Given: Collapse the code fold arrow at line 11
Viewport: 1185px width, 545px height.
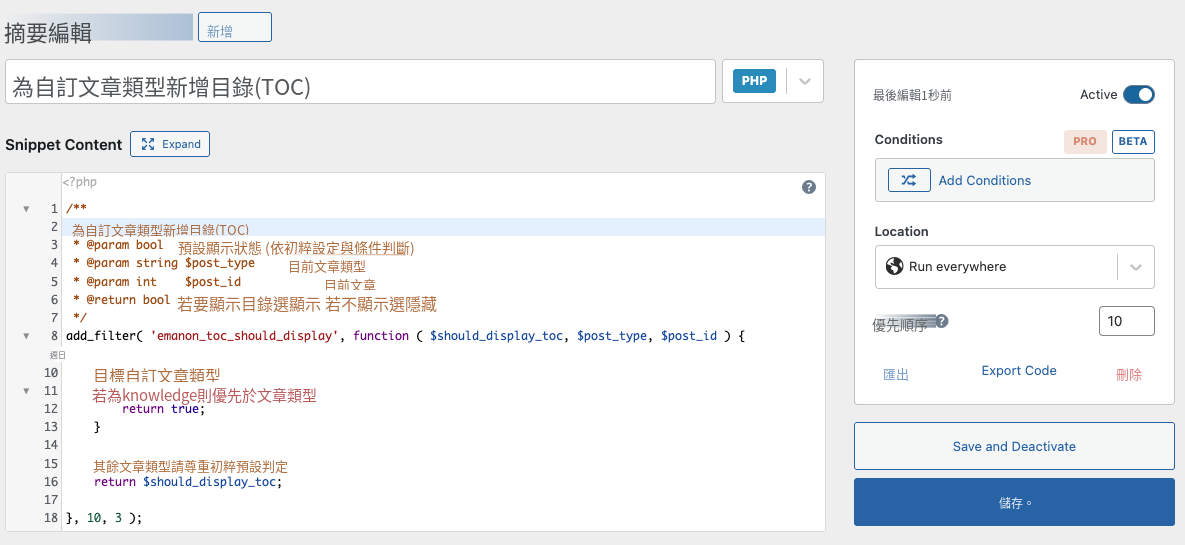Looking at the screenshot, I should (x=26, y=391).
